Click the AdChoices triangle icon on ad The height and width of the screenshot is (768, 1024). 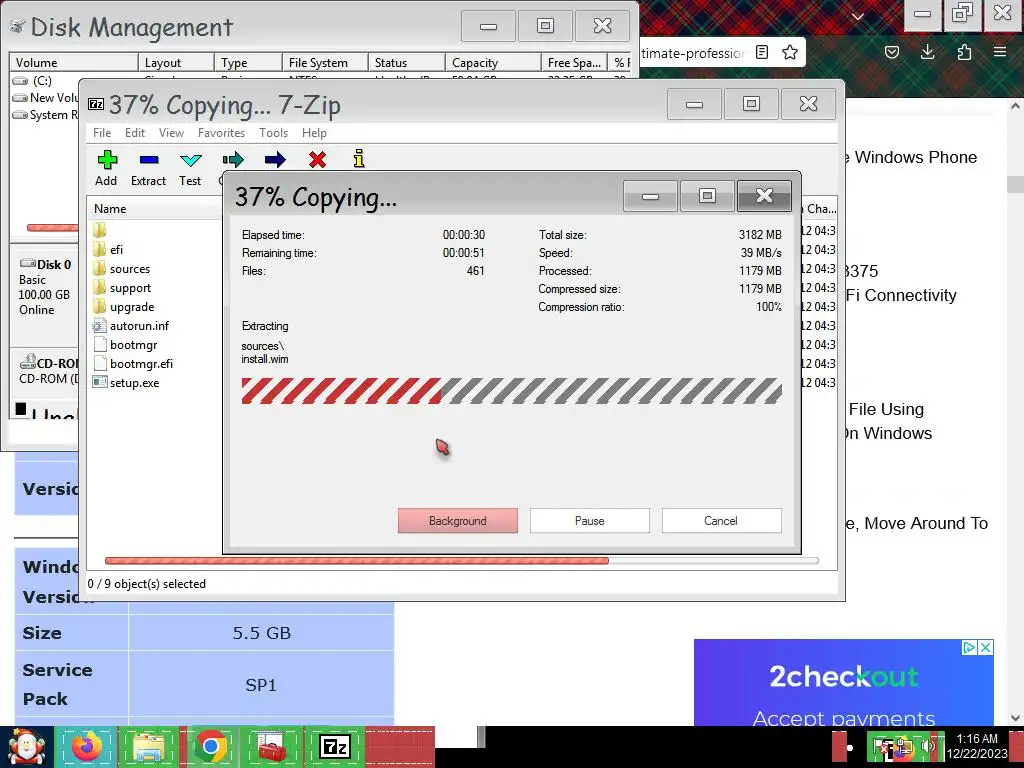970,647
